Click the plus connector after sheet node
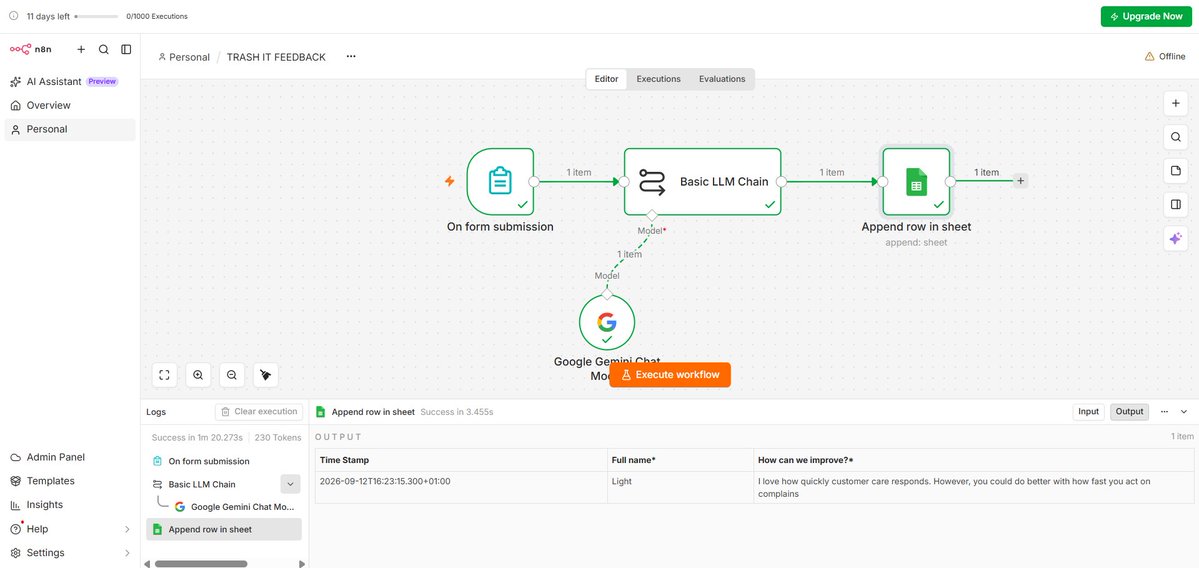 1020,181
